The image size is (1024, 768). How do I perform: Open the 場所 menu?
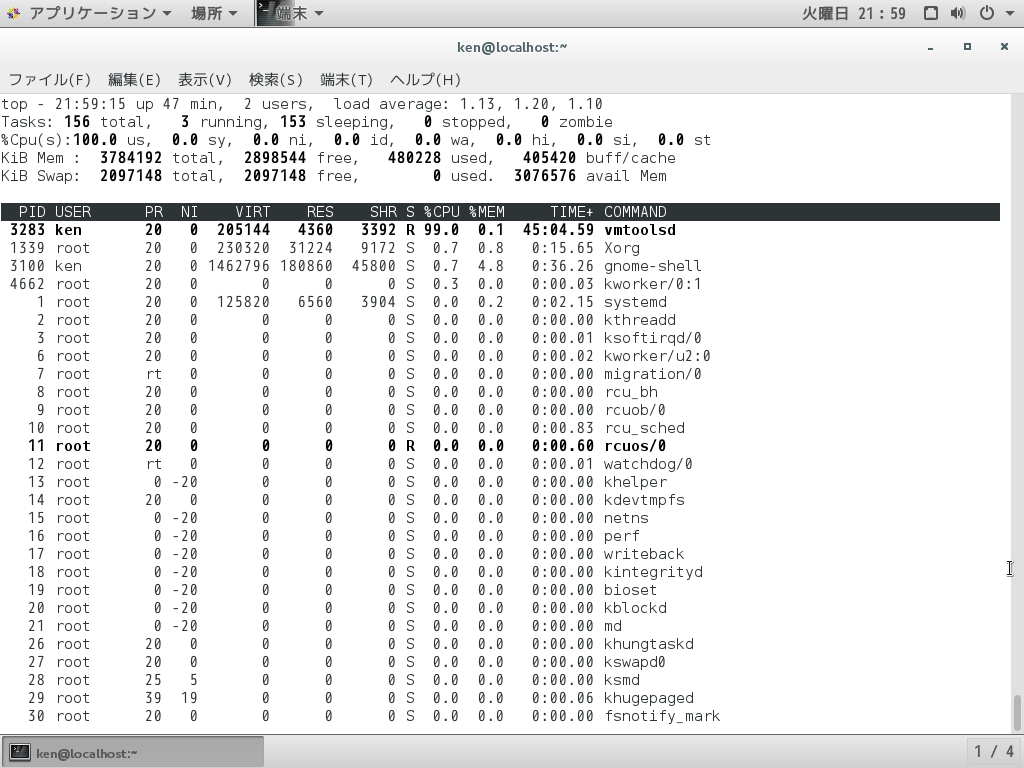pos(214,13)
